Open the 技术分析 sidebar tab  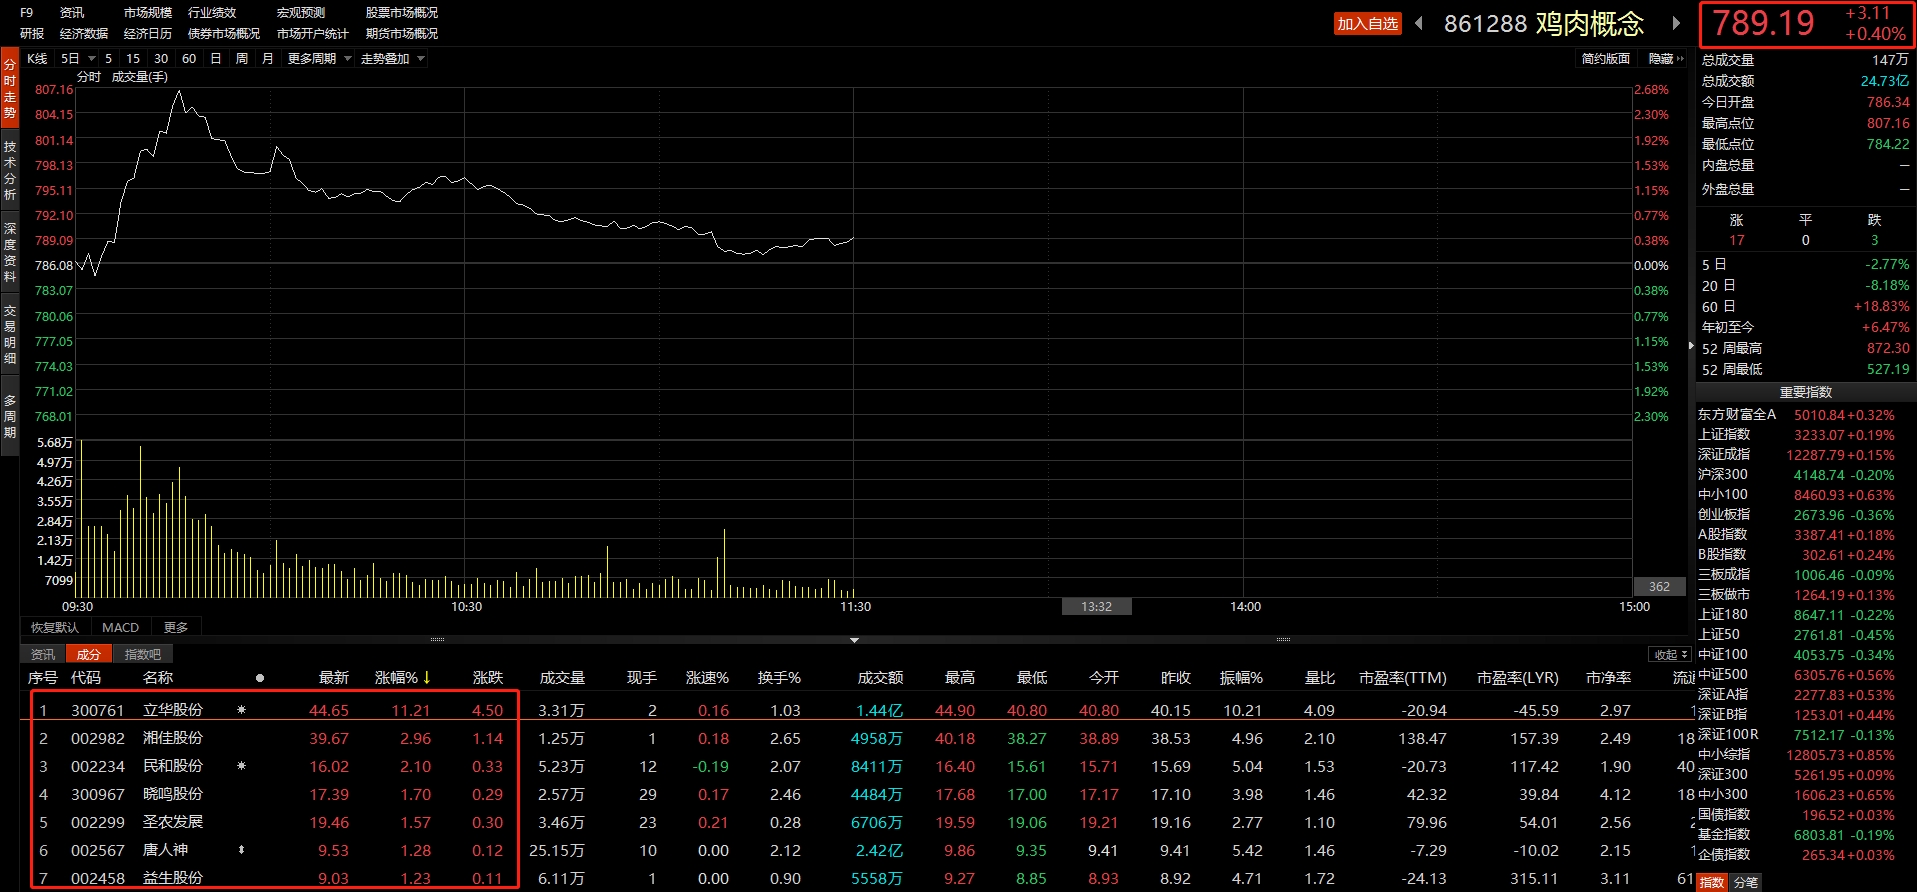(x=10, y=170)
